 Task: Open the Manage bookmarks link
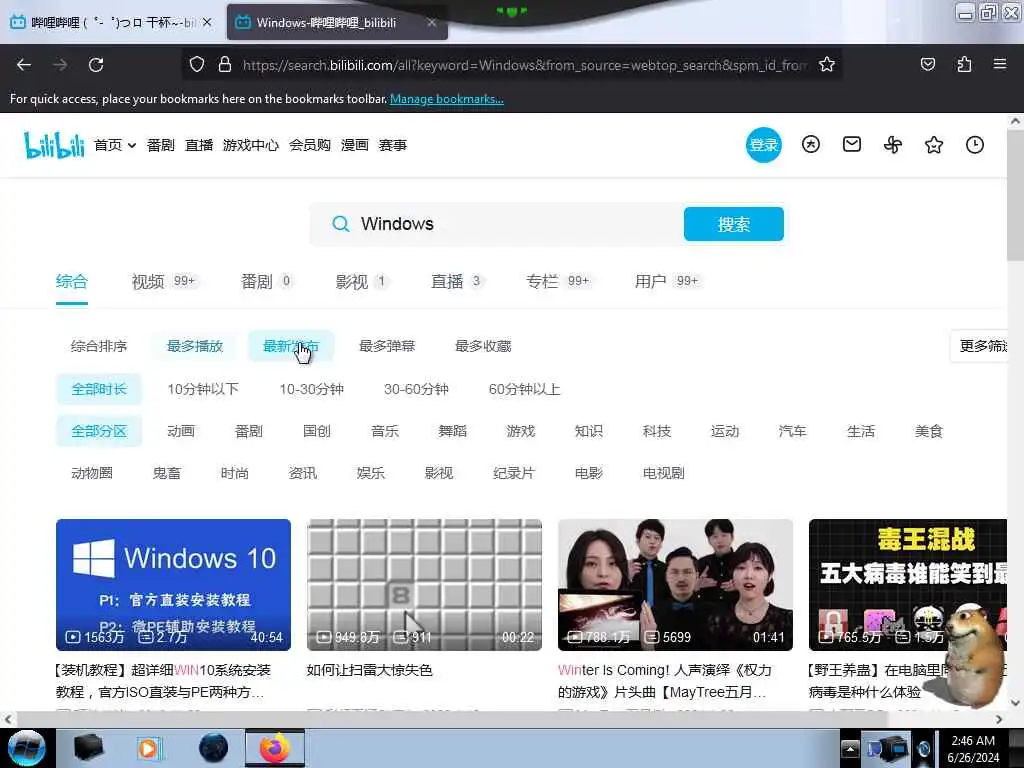[447, 99]
